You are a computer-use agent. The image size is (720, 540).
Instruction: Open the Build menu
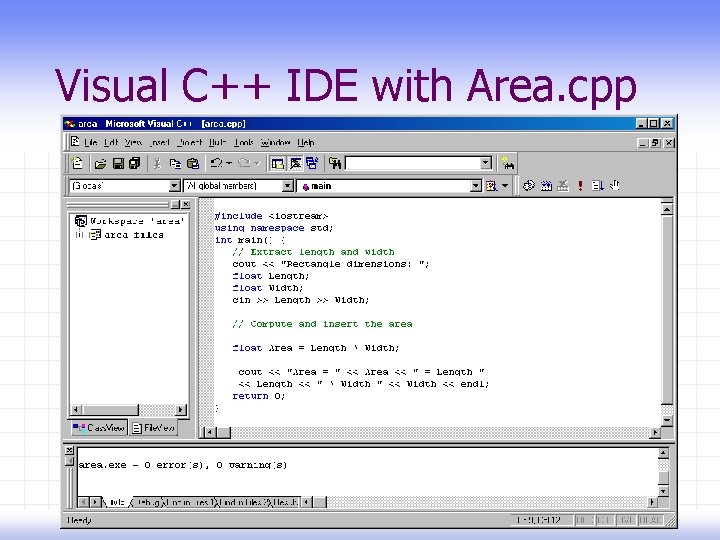point(217,143)
